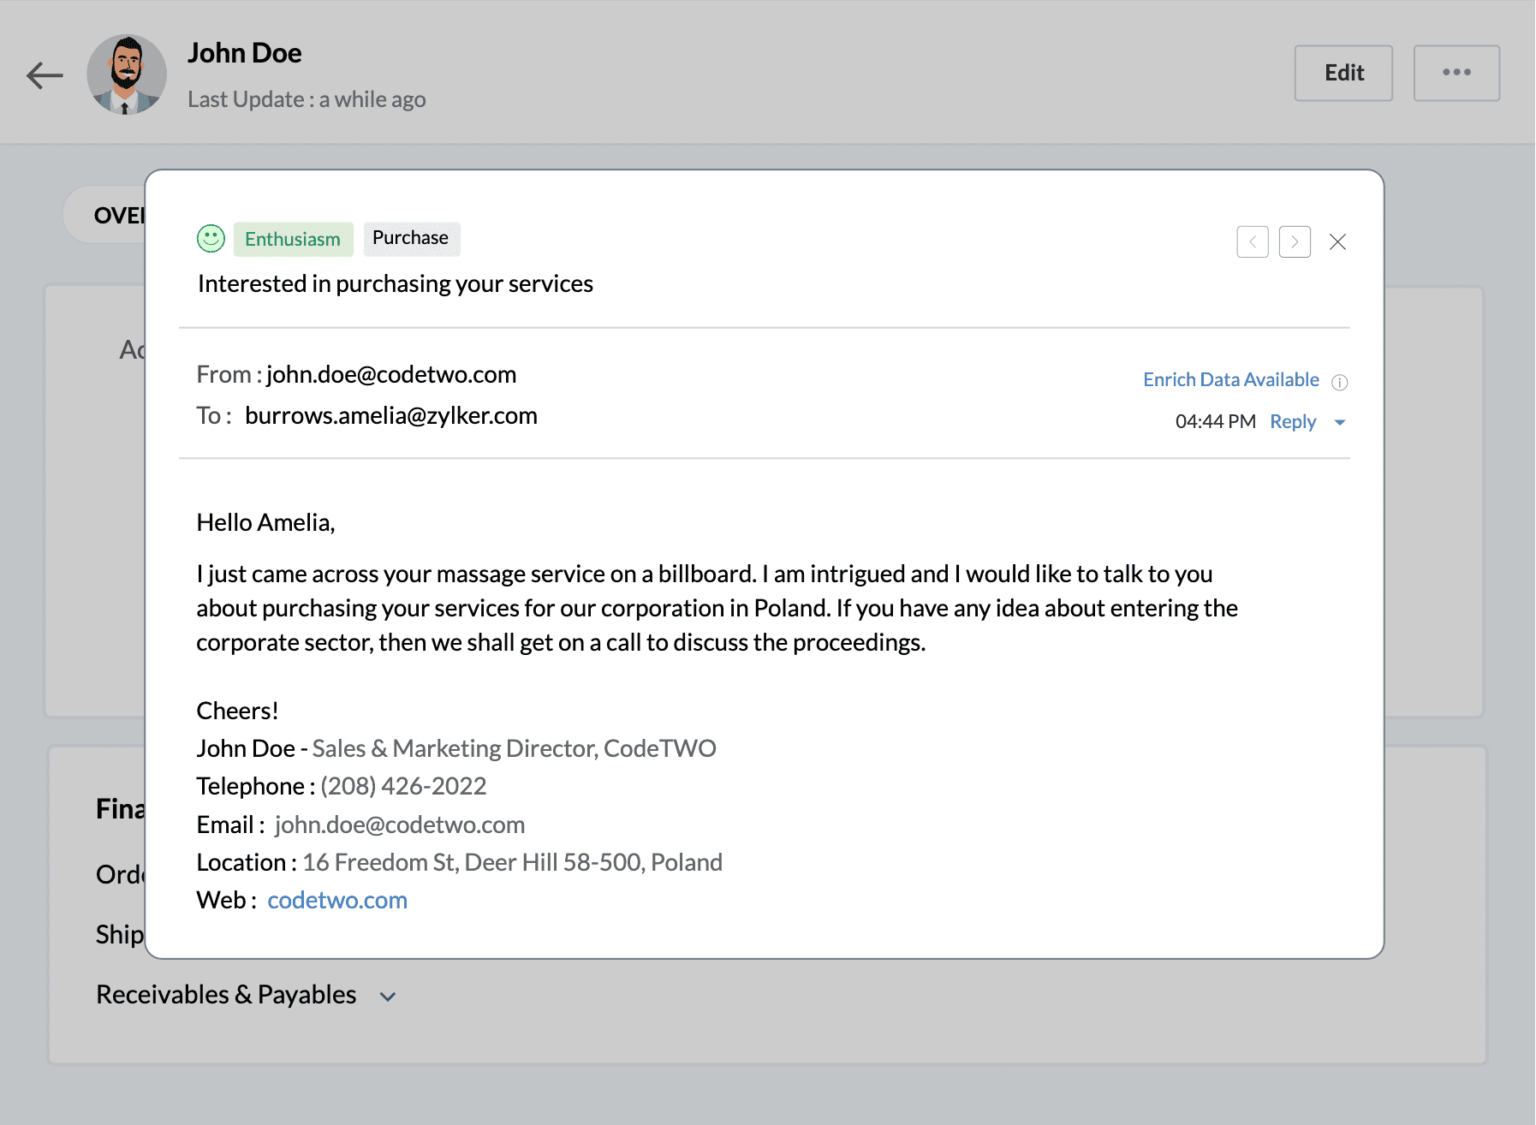Click the Edit button
Image resolution: width=1536 pixels, height=1125 pixels.
tap(1343, 72)
